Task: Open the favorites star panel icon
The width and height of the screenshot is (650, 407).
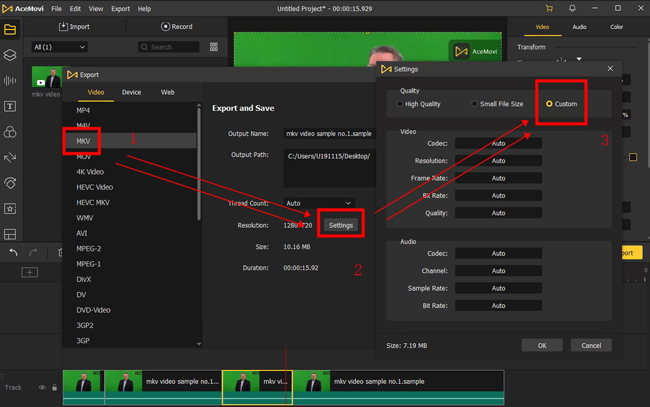Action: (x=10, y=209)
